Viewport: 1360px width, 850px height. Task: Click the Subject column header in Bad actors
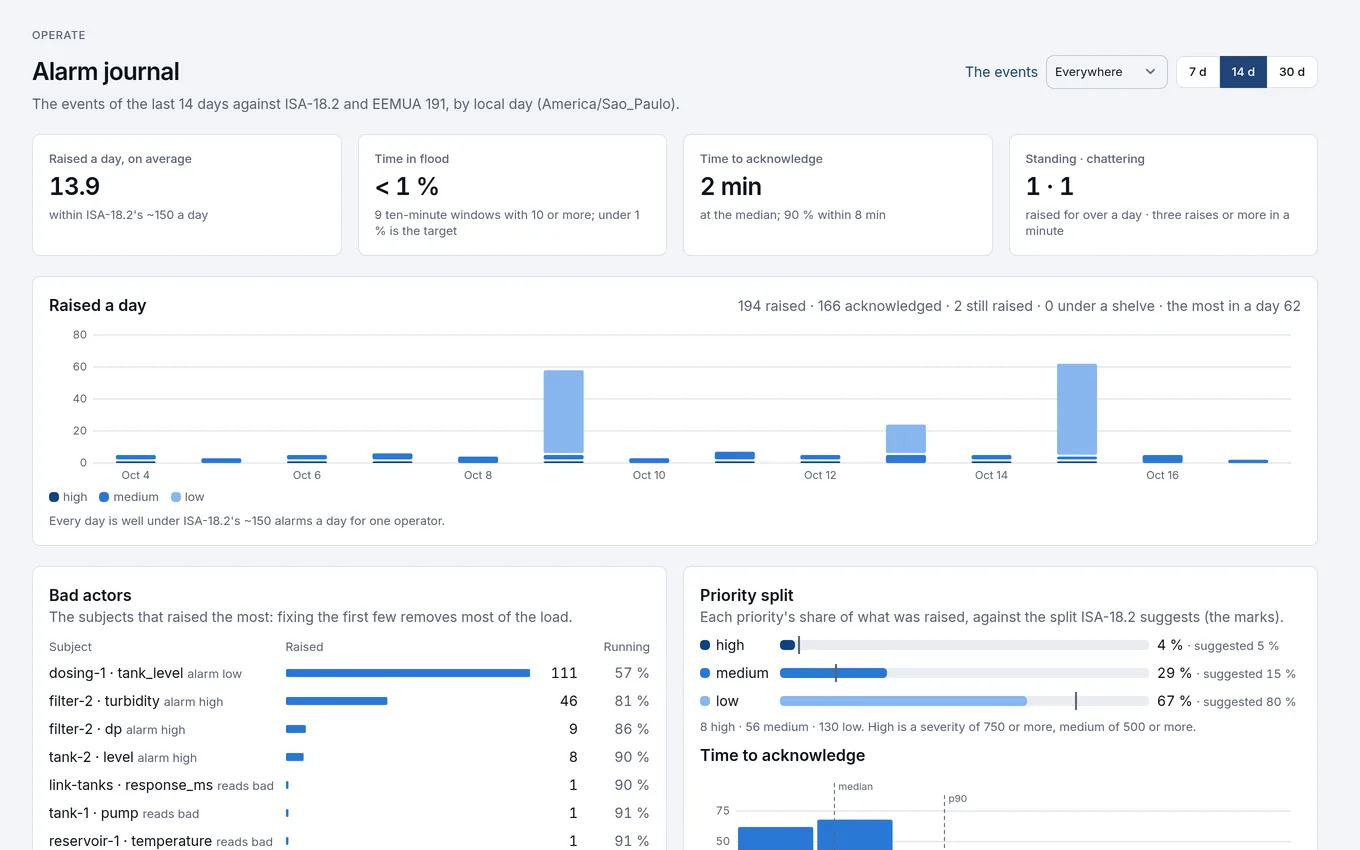[x=70, y=647]
